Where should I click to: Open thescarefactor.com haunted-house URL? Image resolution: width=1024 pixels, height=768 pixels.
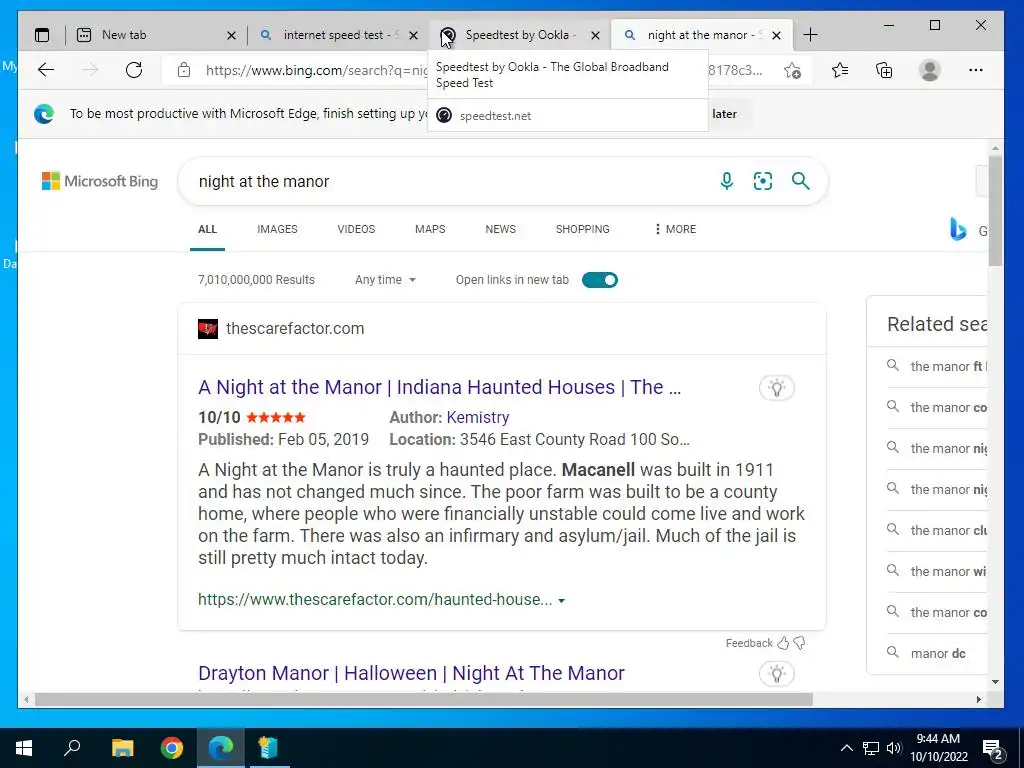click(x=375, y=600)
